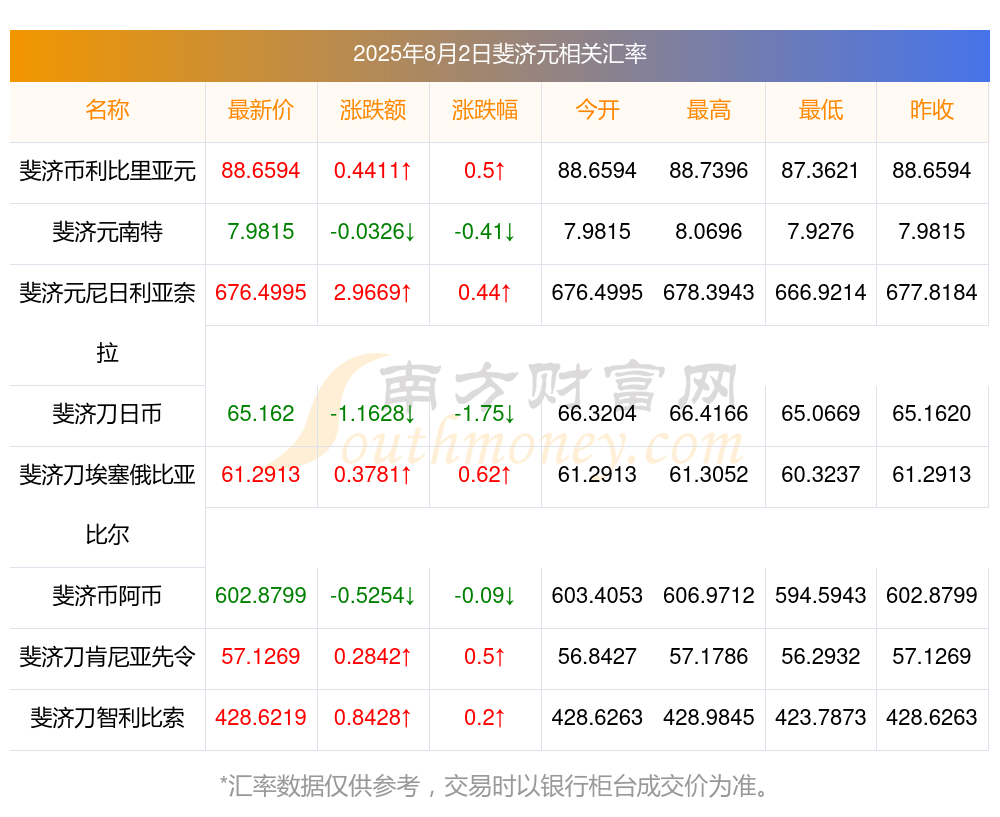Click percent change 0.44↑

click(485, 293)
